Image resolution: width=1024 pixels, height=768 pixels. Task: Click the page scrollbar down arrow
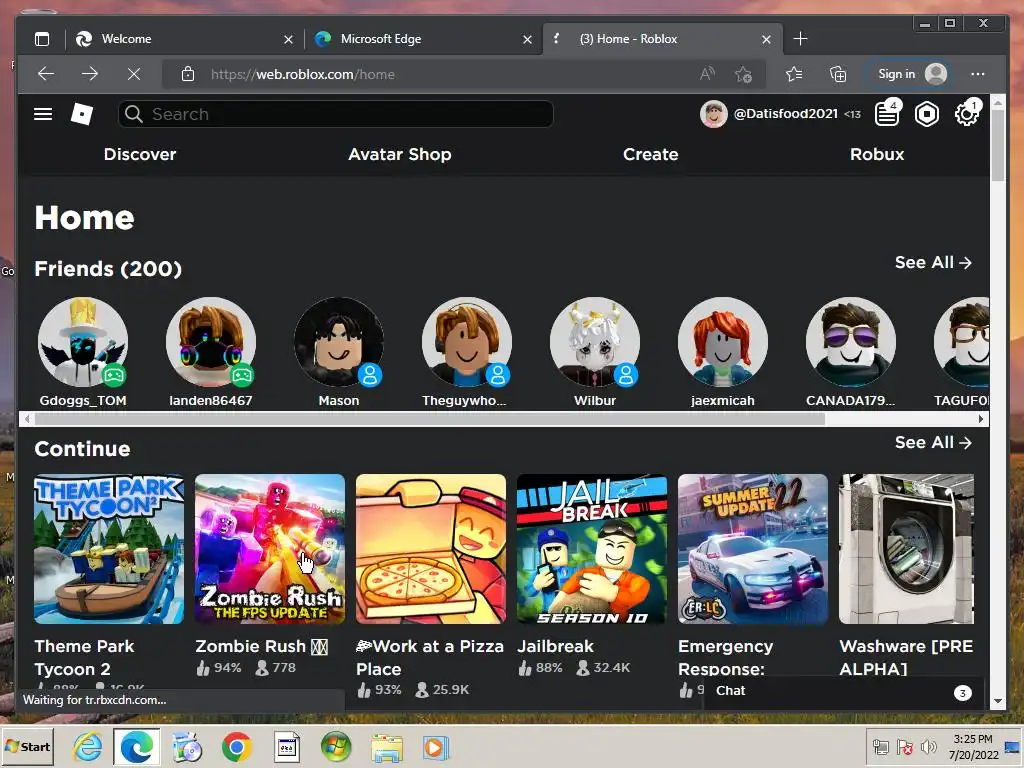[998, 701]
